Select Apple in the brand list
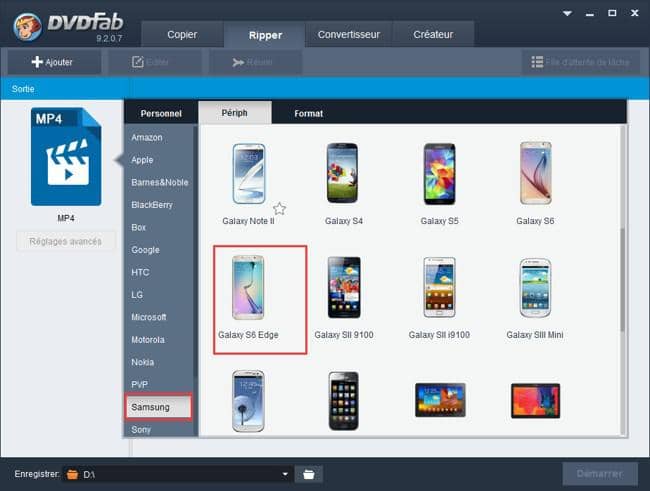Screen dimensions: 650x491 (142, 160)
